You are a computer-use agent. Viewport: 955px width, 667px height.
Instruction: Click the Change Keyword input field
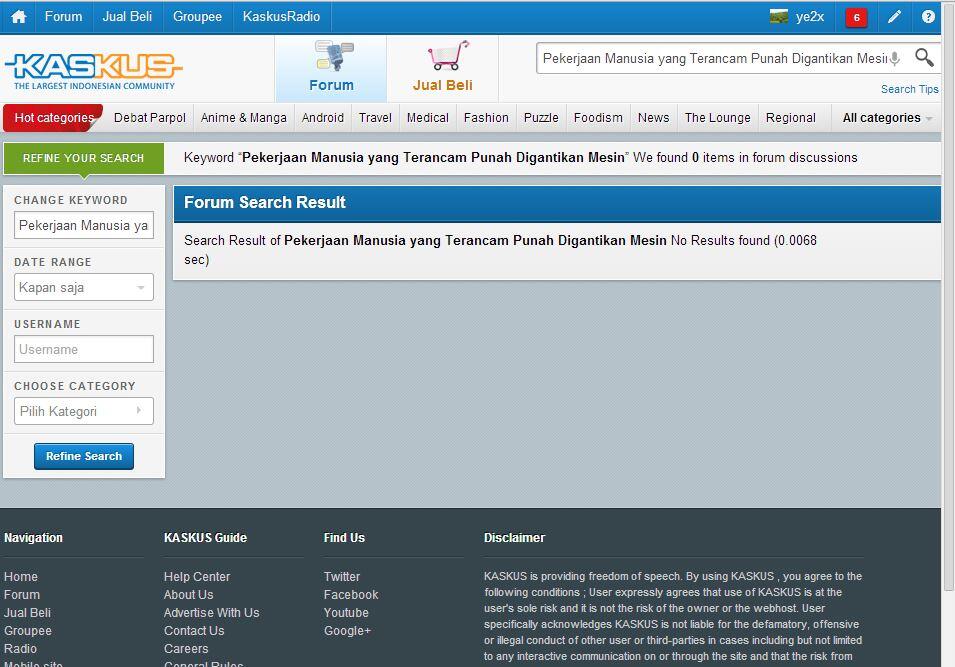(83, 225)
